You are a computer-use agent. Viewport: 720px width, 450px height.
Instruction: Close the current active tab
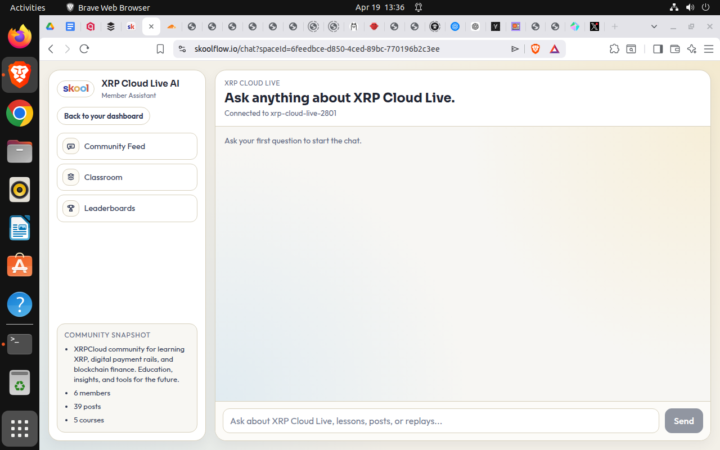(151, 27)
